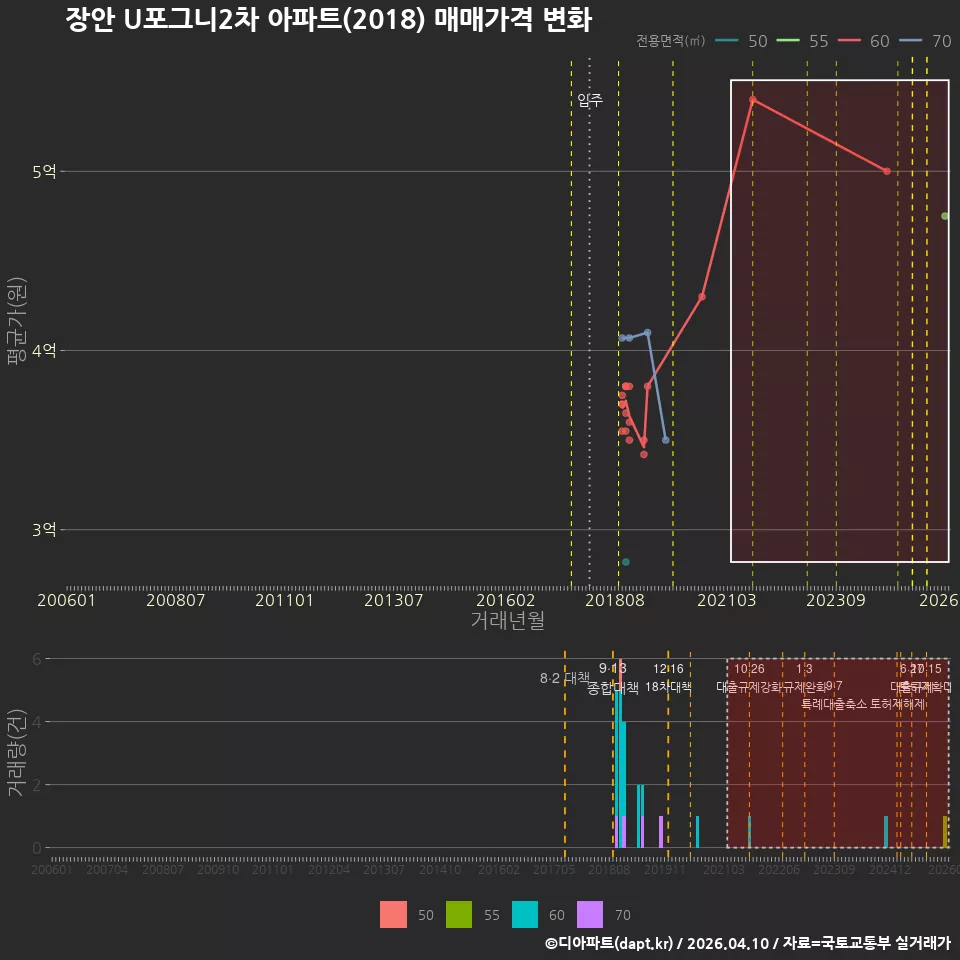The image size is (960, 960).
Task: Click the 거래년월 x-axis title
Action: 508,620
